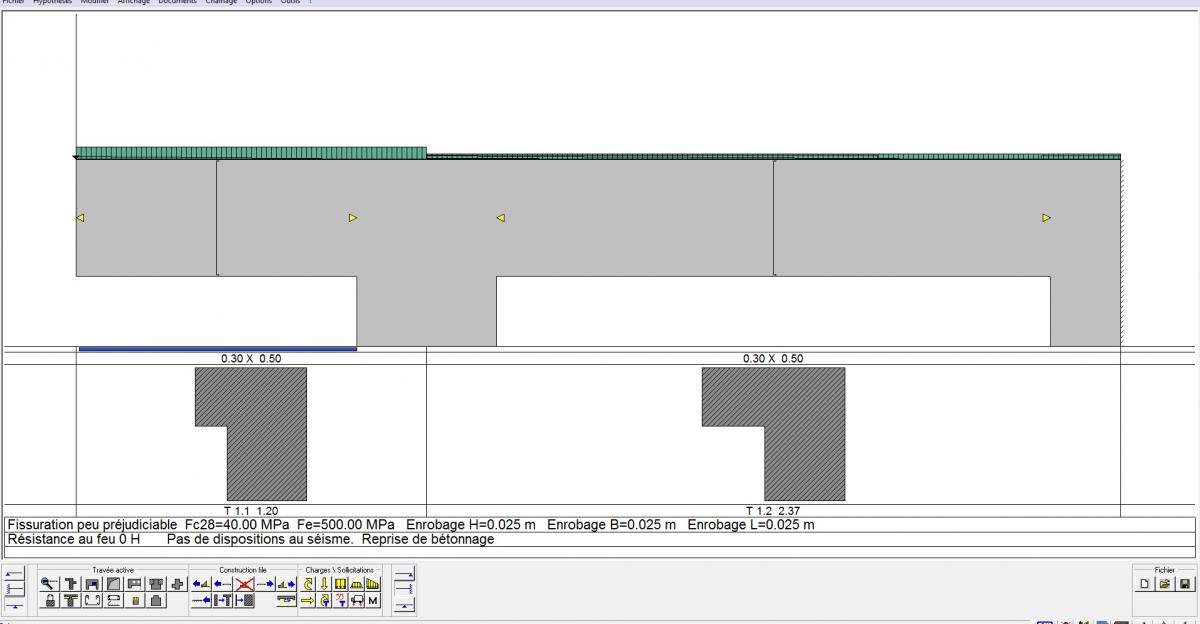Image resolution: width=1200 pixels, height=624 pixels.
Task: Click 'Résistance au feu 0 H' text
Action: click(x=73, y=539)
